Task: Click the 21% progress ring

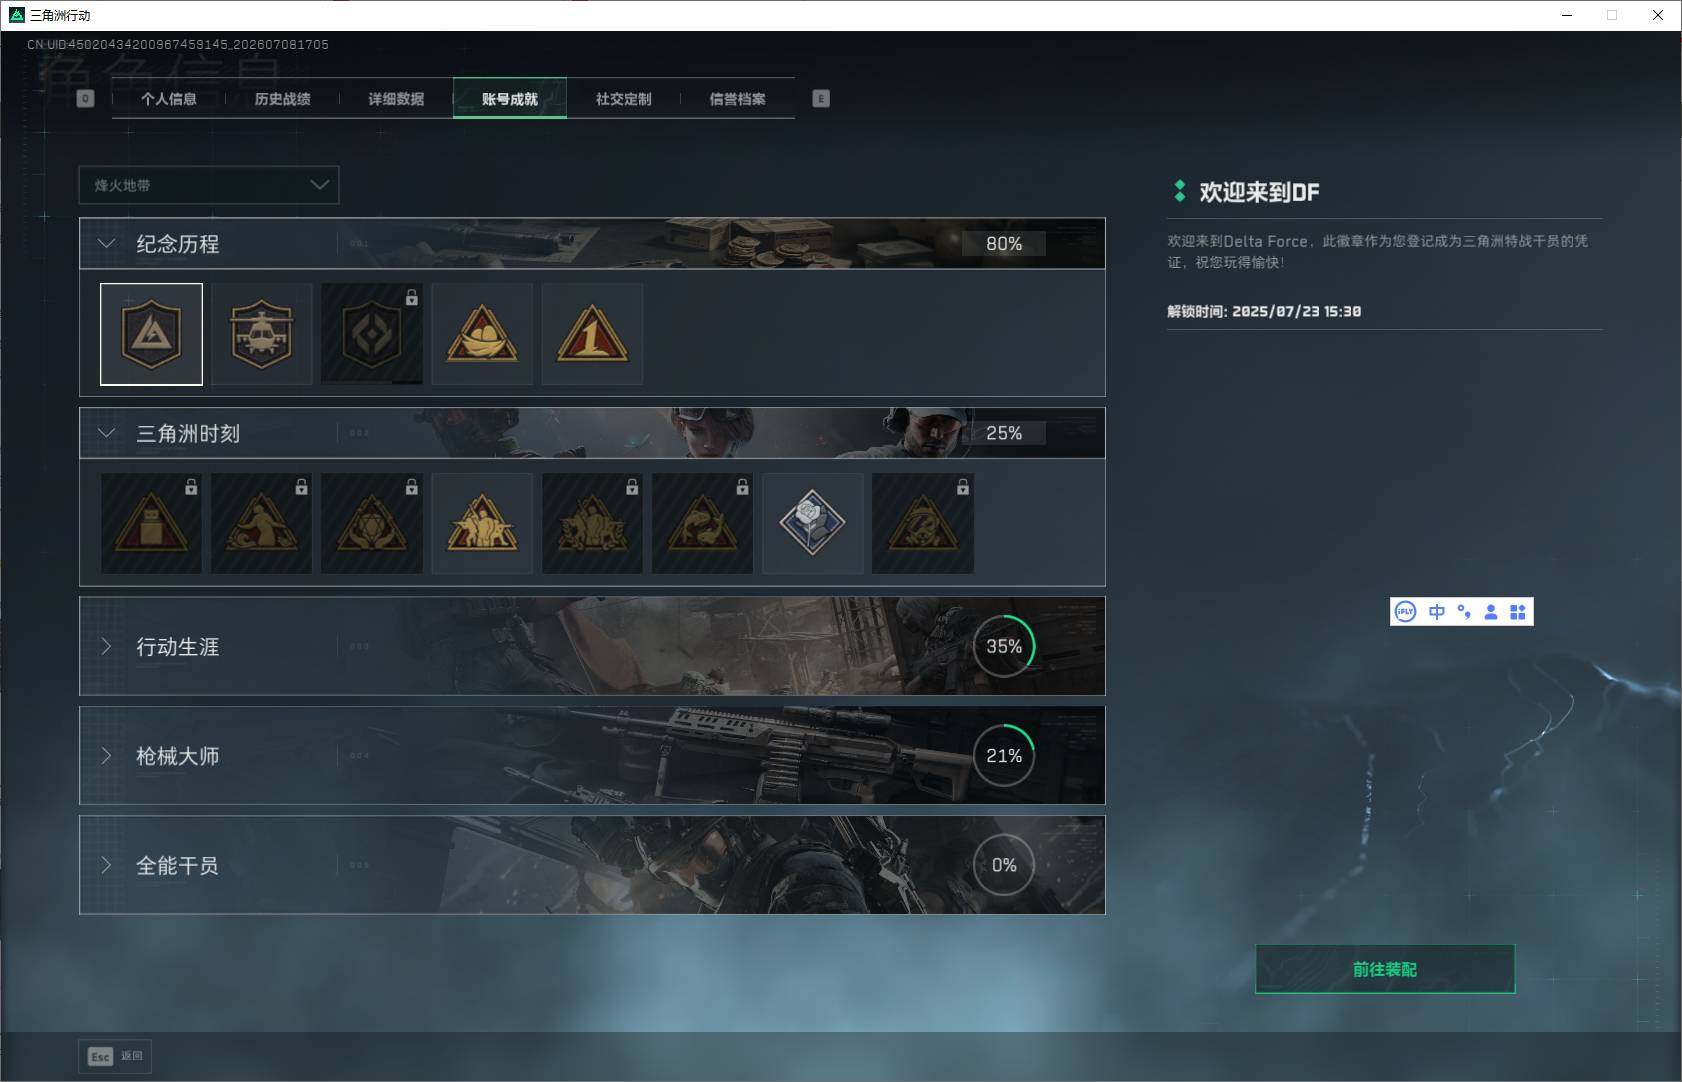Action: tap(1004, 755)
